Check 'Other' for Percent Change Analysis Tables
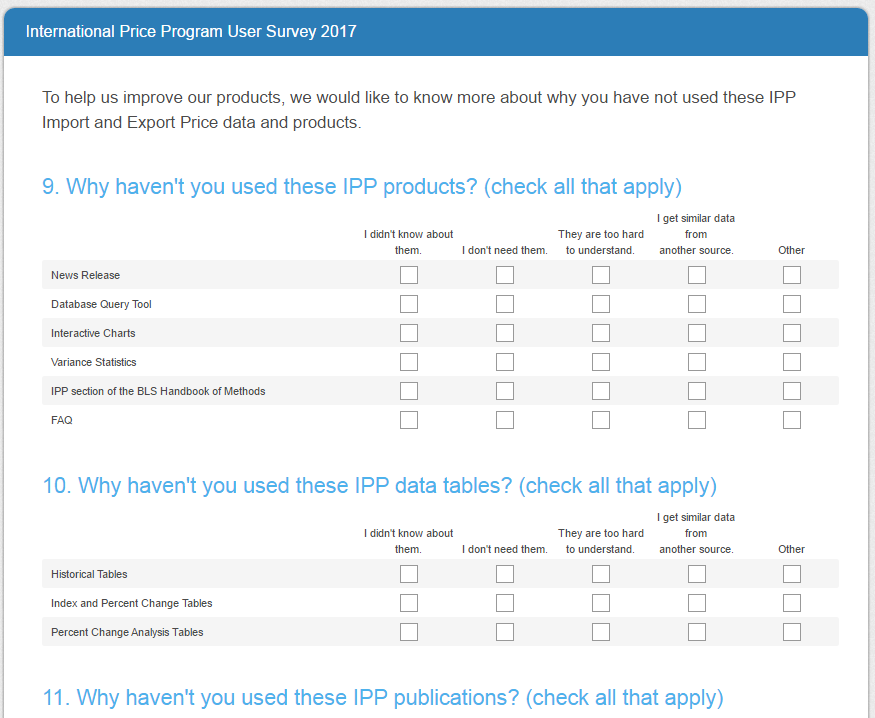875x718 pixels. point(792,632)
